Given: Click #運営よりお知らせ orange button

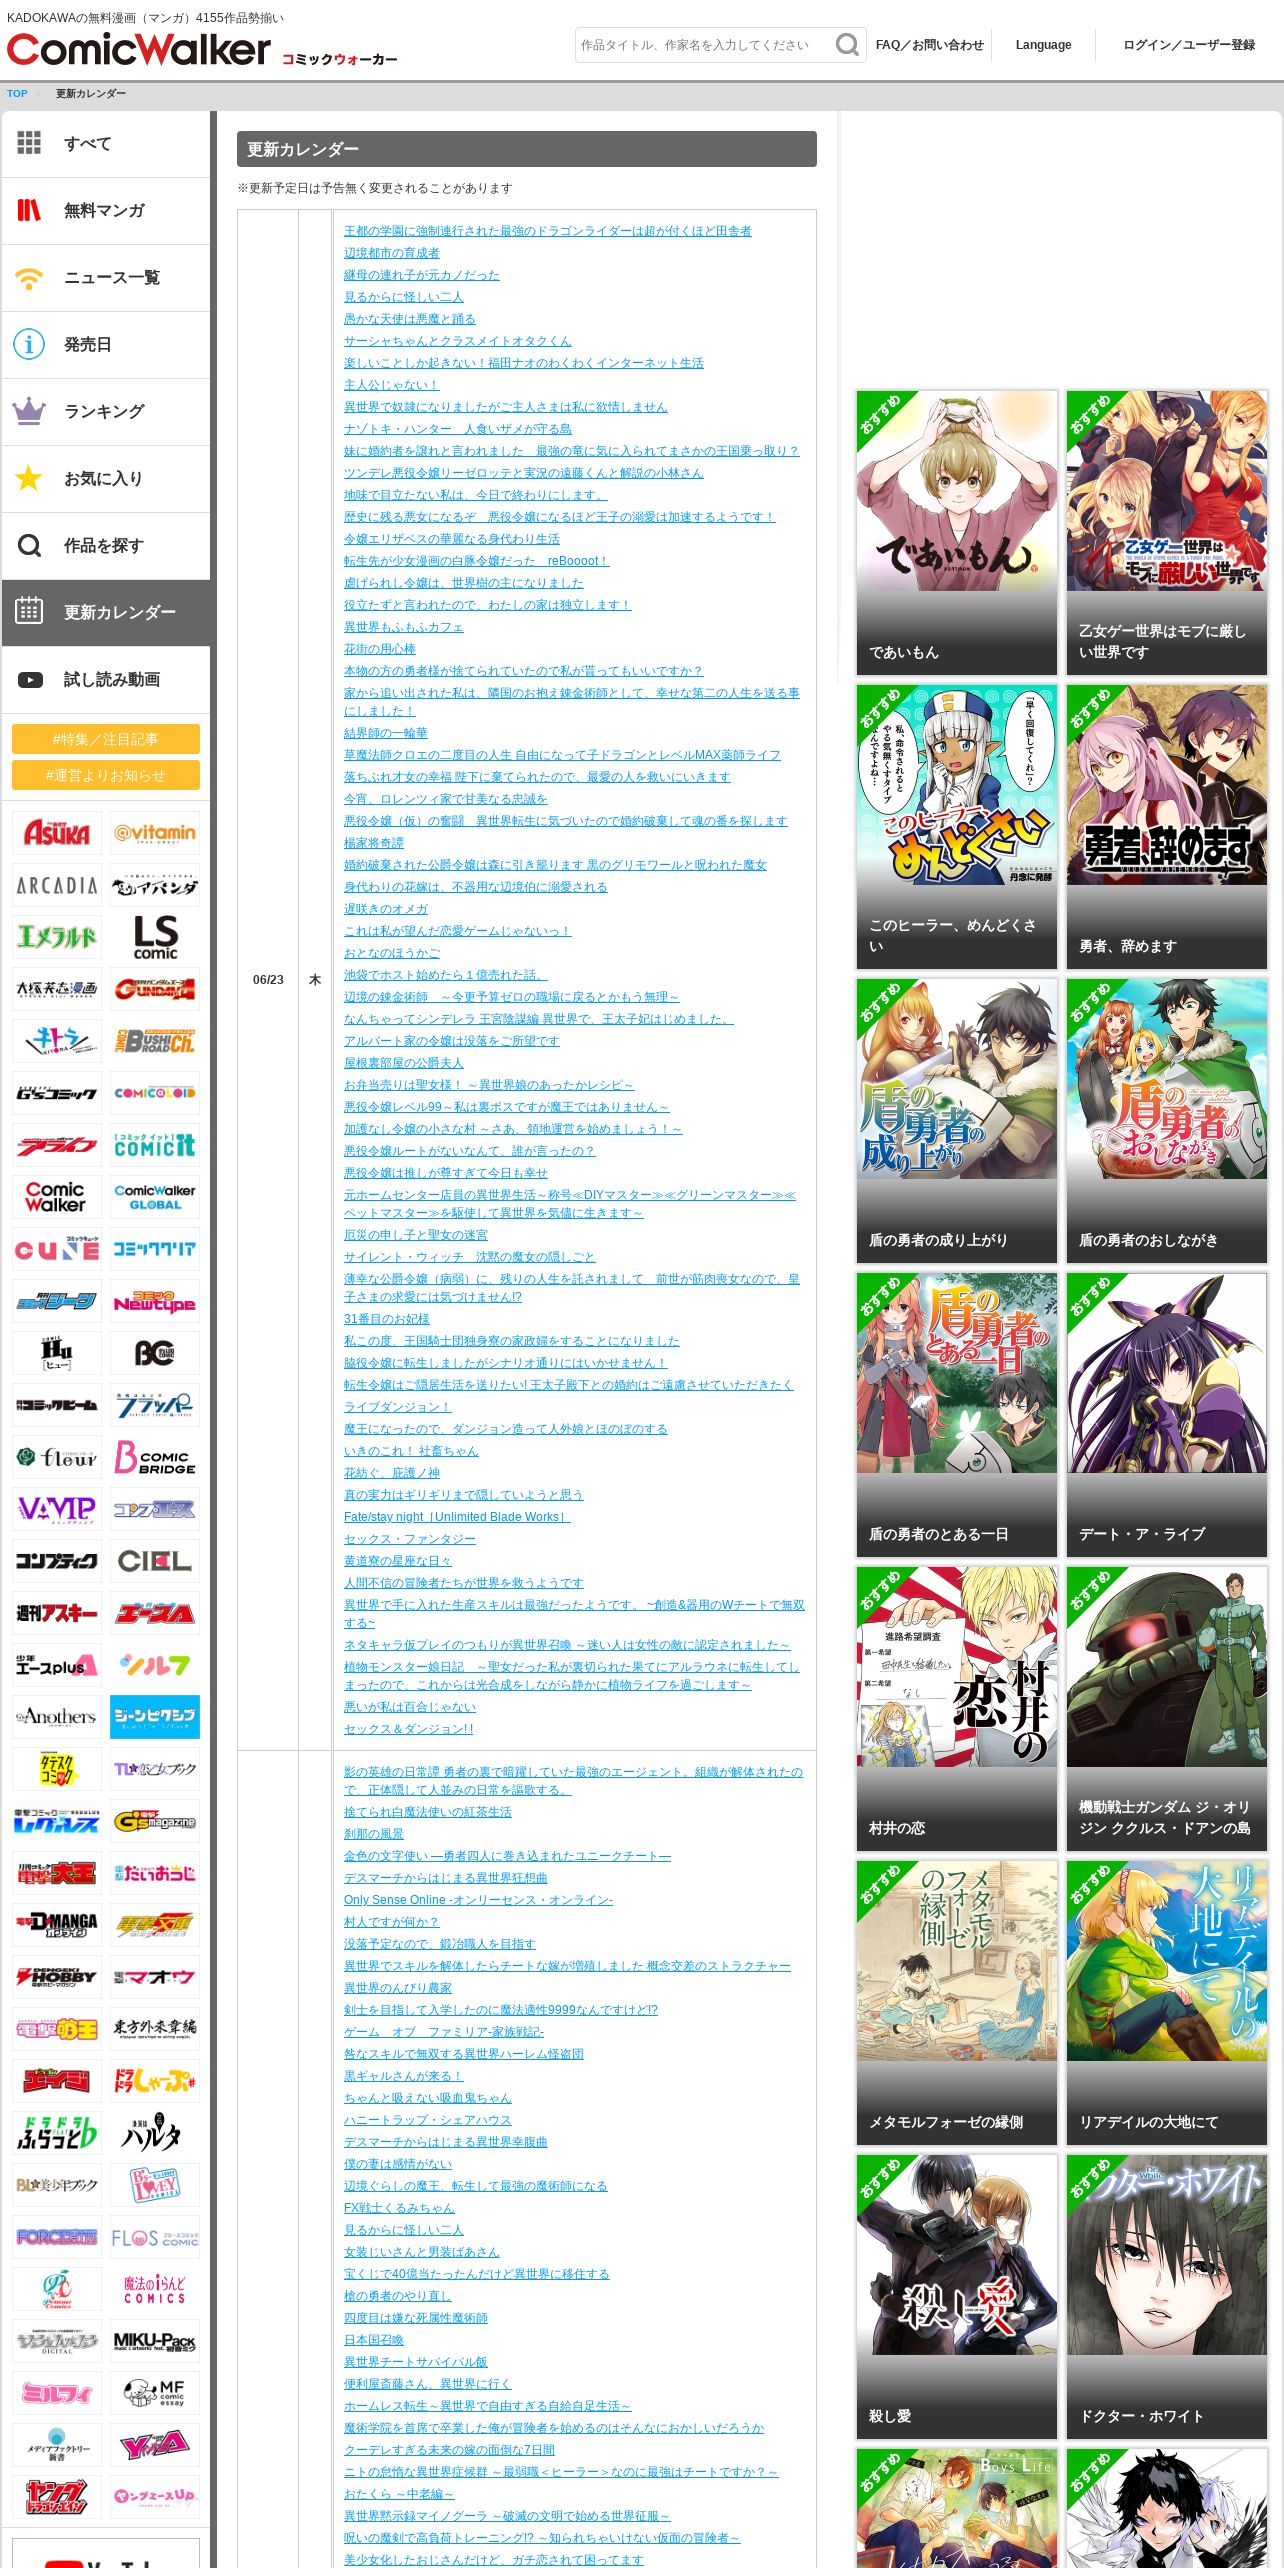Looking at the screenshot, I should point(106,775).
